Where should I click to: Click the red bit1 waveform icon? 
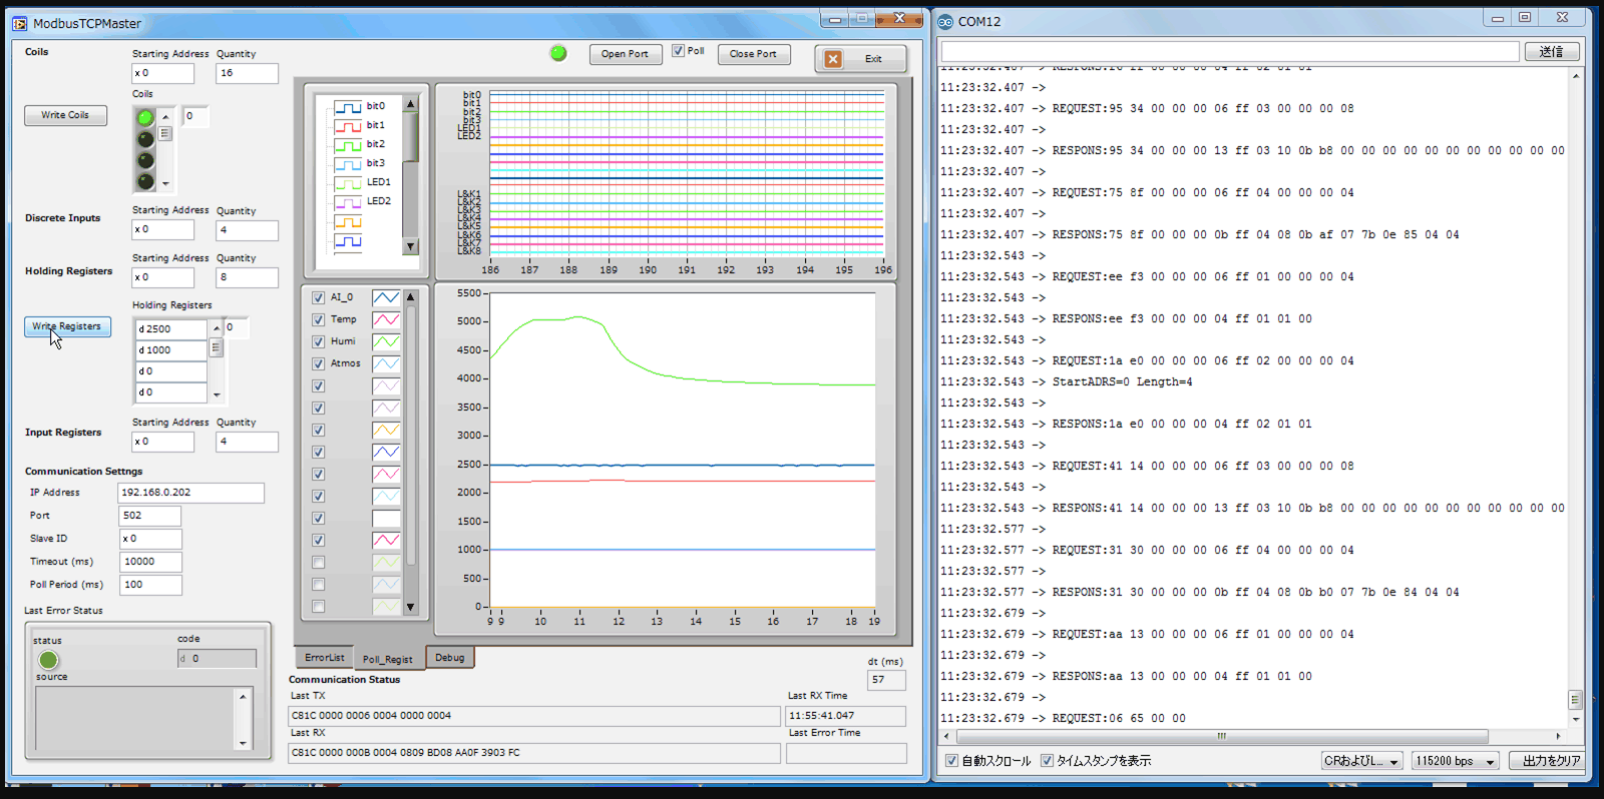[x=347, y=126]
